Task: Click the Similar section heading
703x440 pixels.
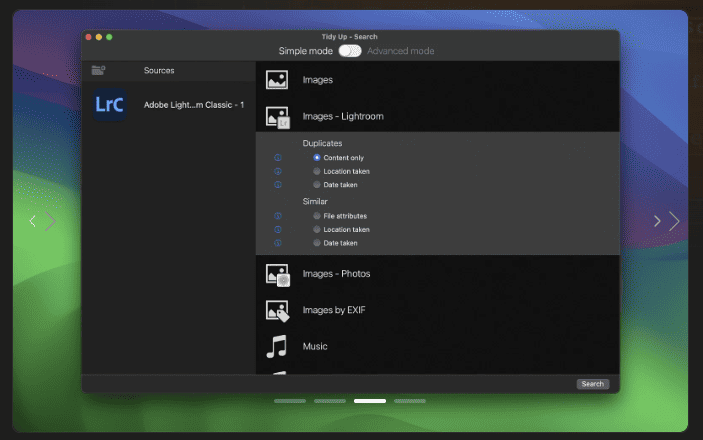Action: [x=315, y=201]
